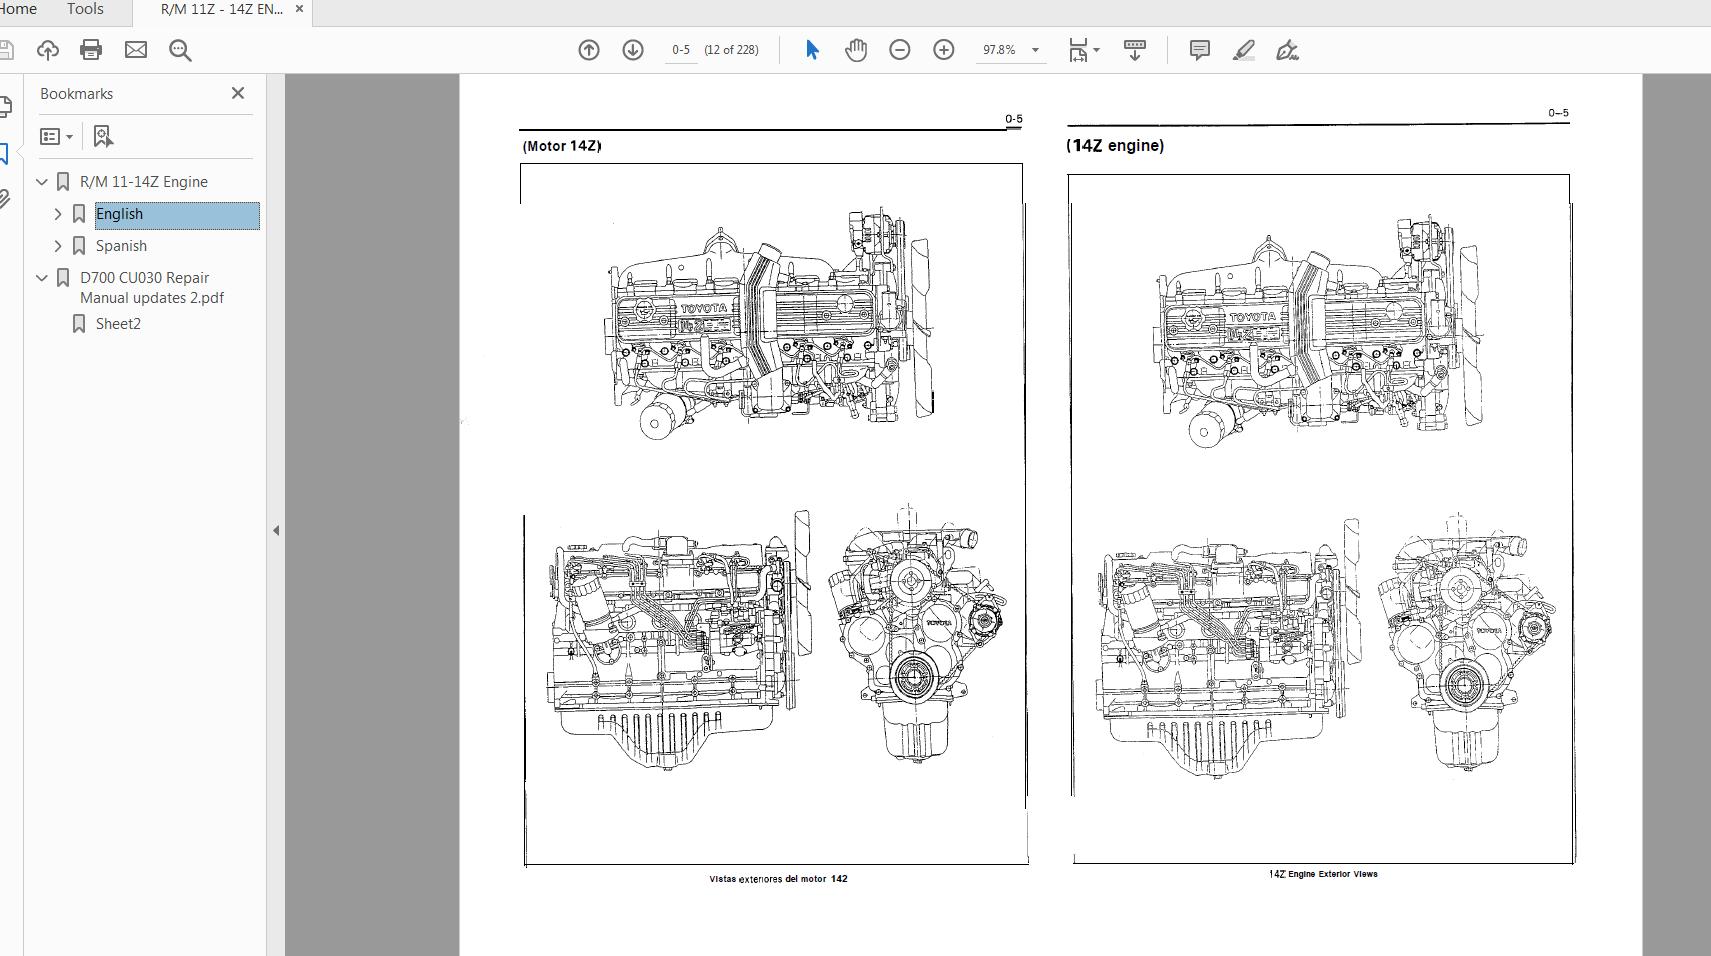Open the find text search tool
The width and height of the screenshot is (1711, 956).
[x=180, y=50]
